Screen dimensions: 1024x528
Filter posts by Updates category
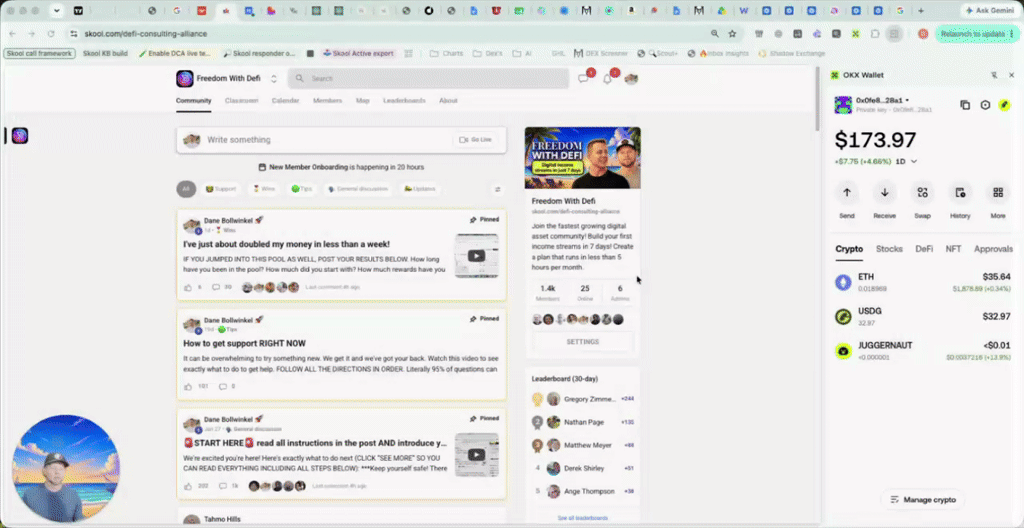pyautogui.click(x=420, y=189)
